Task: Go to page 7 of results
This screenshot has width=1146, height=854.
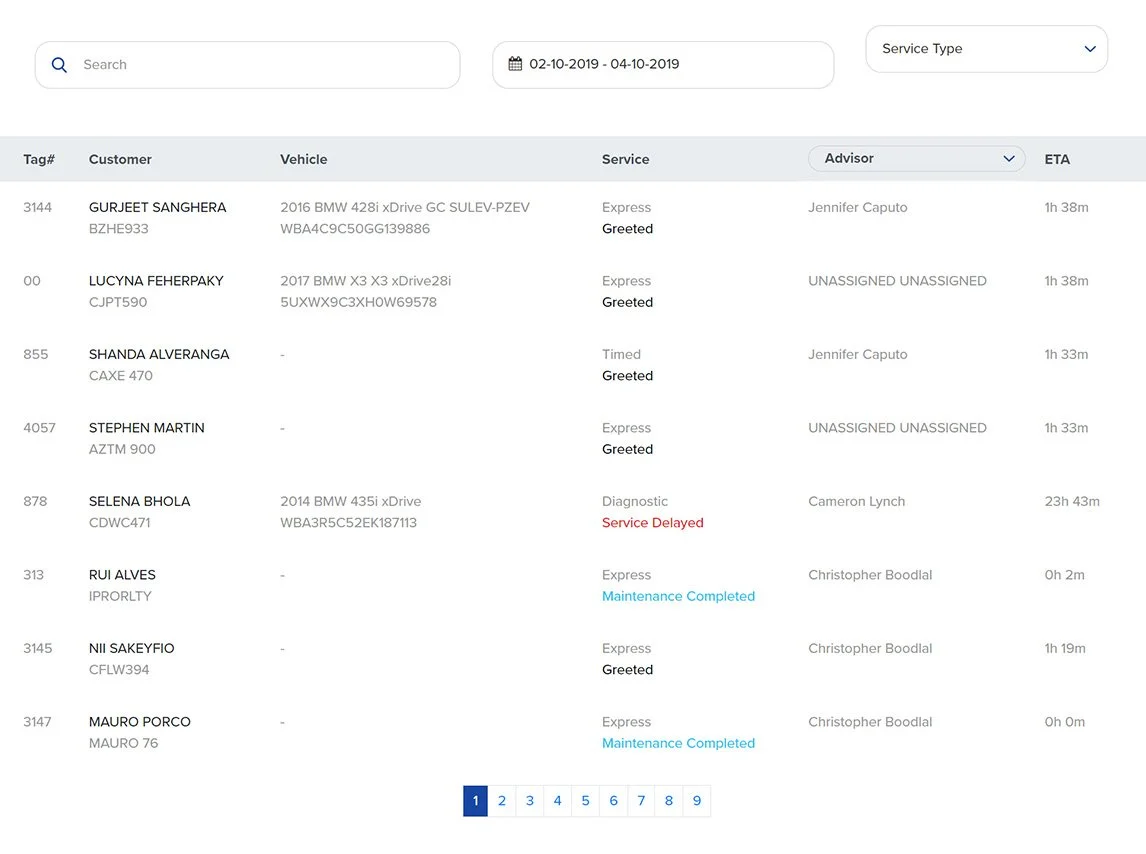Action: point(641,801)
